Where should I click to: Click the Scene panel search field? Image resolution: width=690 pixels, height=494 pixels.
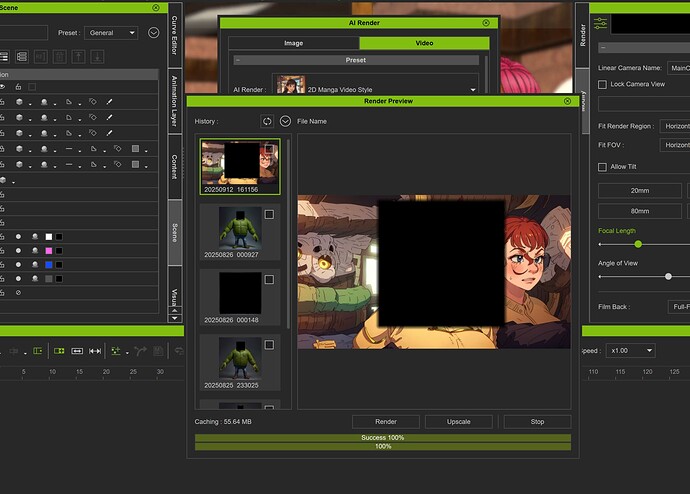pyautogui.click(x=24, y=33)
